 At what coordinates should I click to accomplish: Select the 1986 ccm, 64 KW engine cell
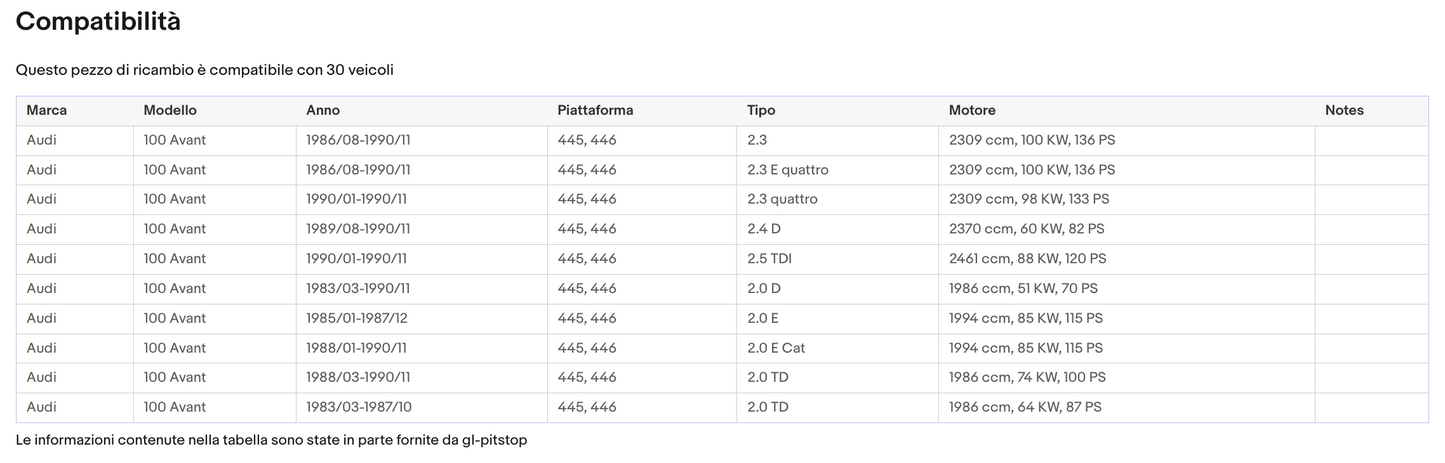pyautogui.click(x=1025, y=407)
